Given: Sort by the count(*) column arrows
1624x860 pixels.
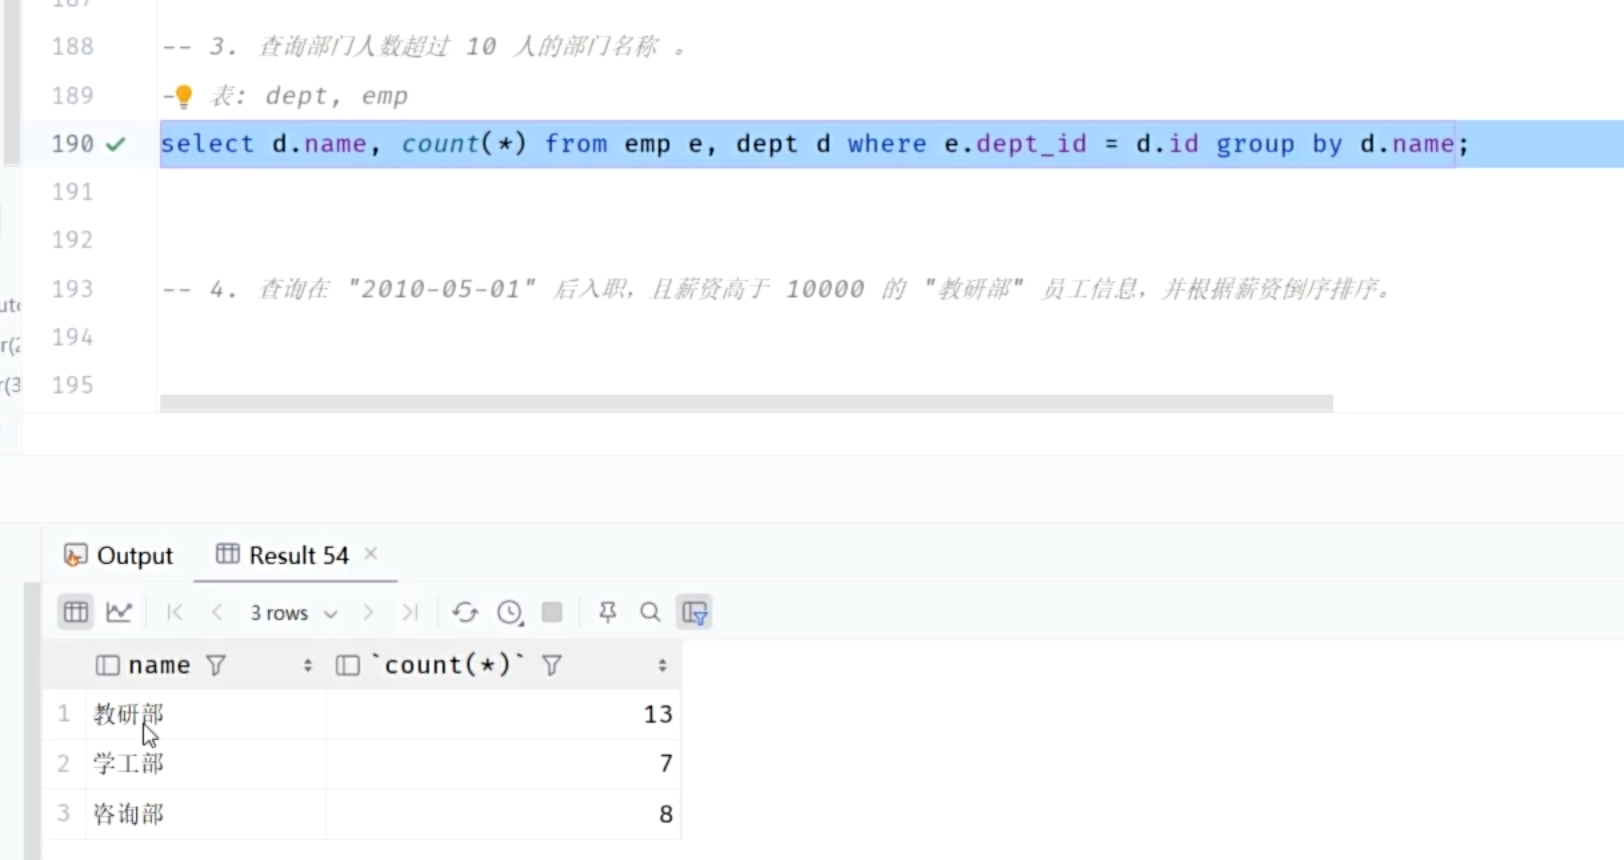Looking at the screenshot, I should (x=662, y=665).
